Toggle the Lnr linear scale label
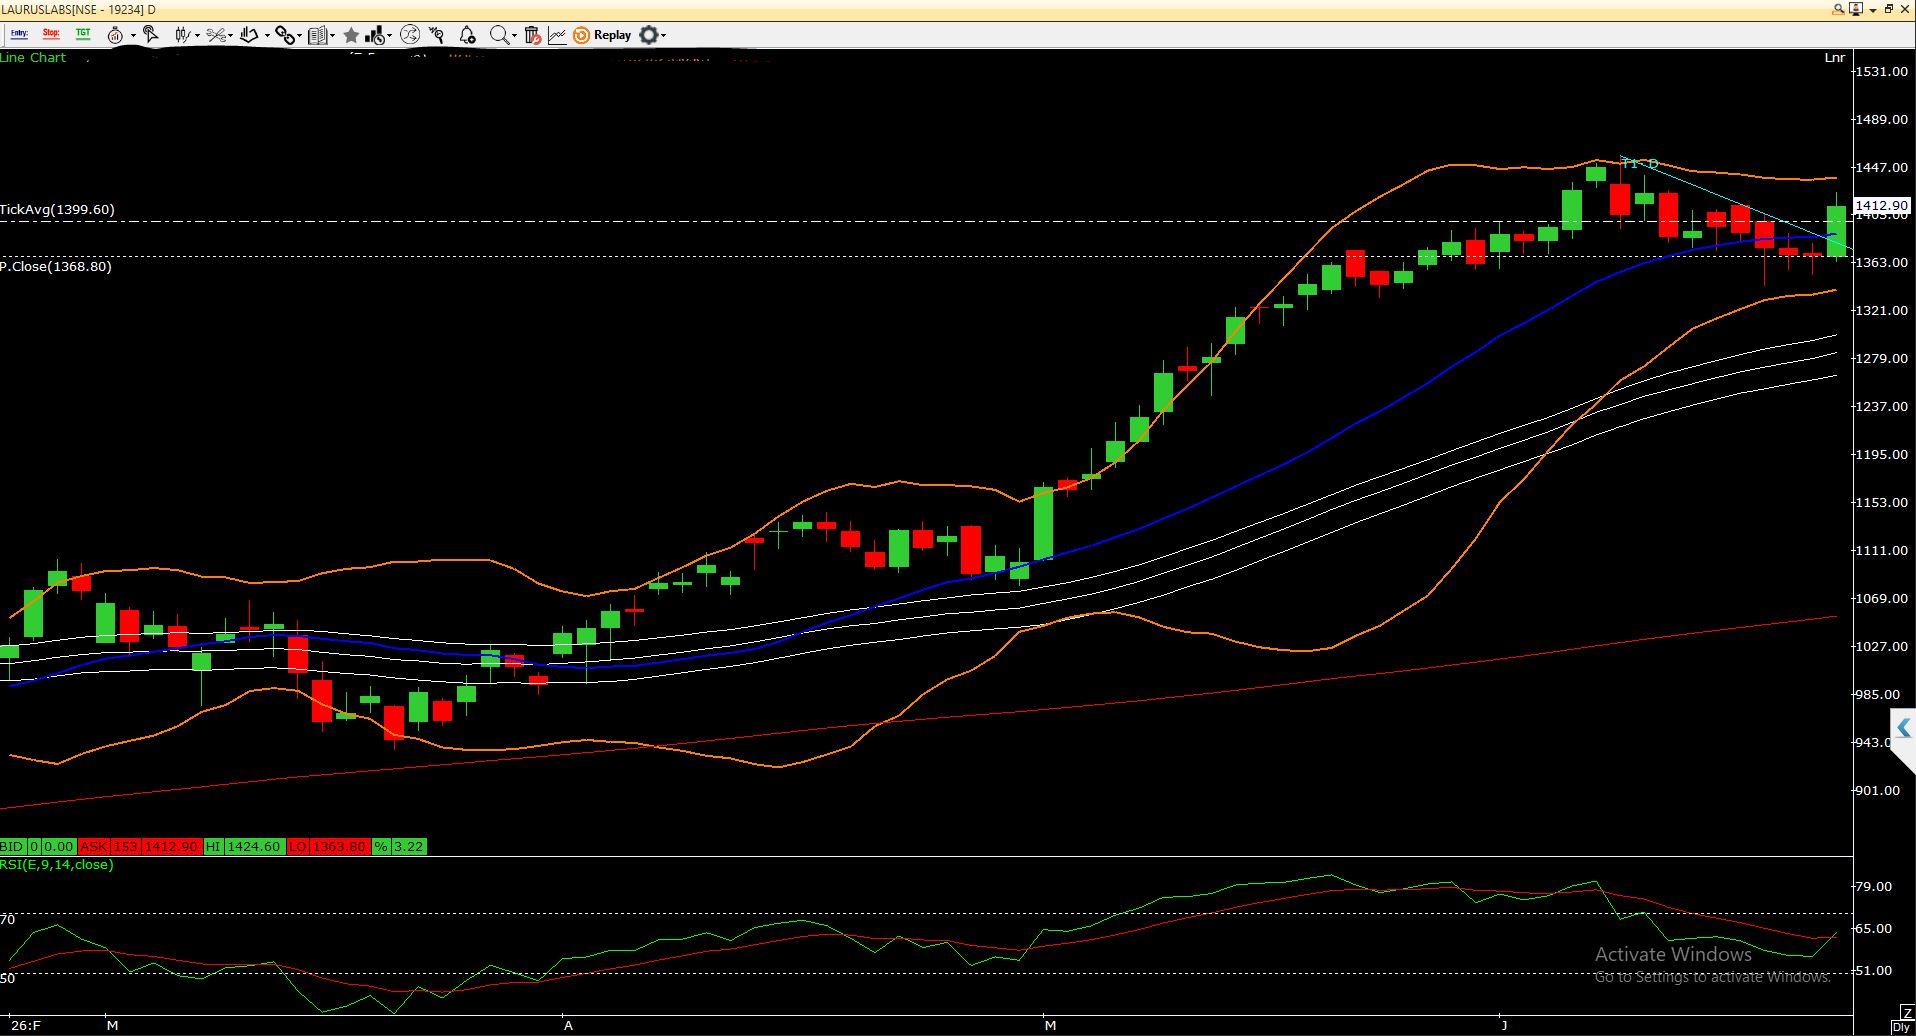 tap(1834, 58)
